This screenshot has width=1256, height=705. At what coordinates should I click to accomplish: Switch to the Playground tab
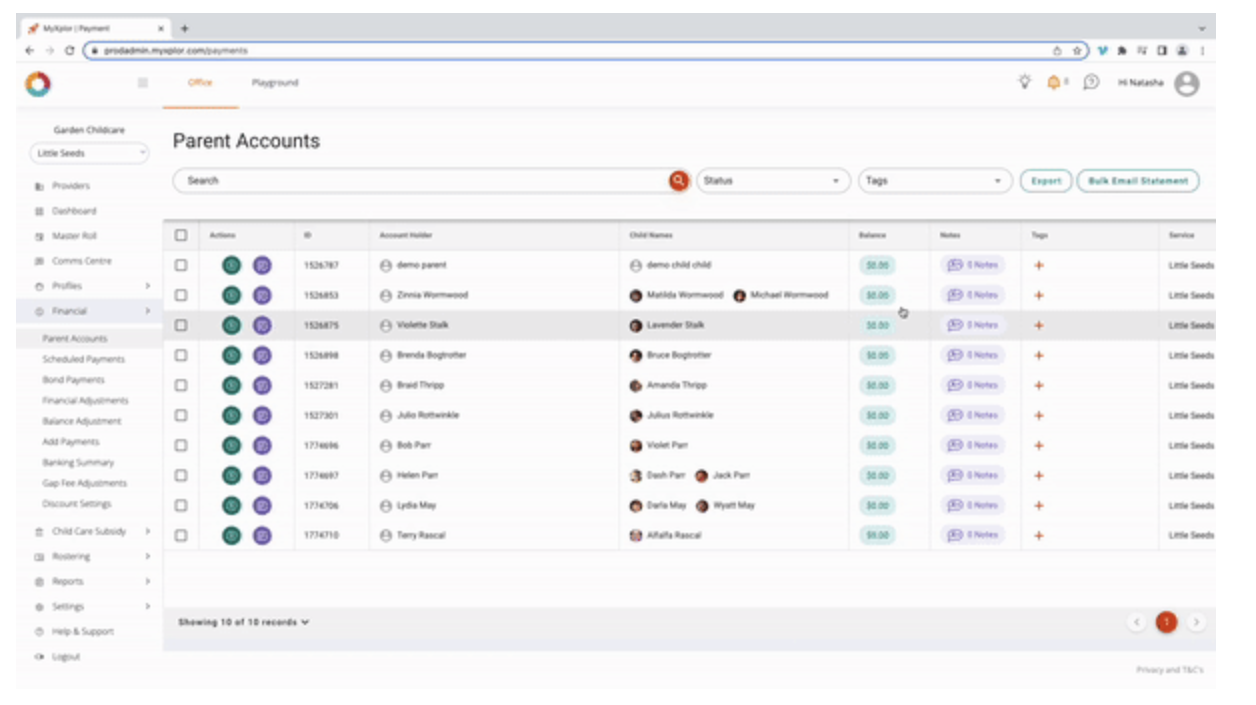pos(275,83)
